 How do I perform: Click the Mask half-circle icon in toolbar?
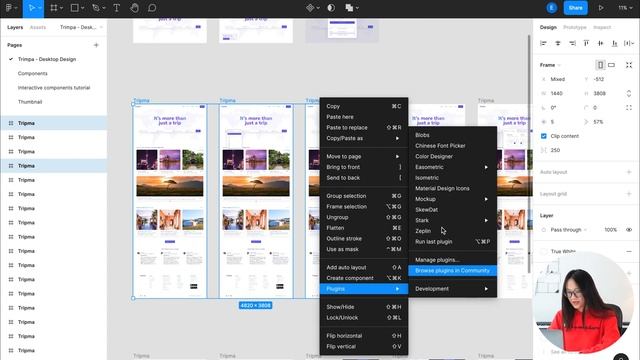coord(331,8)
